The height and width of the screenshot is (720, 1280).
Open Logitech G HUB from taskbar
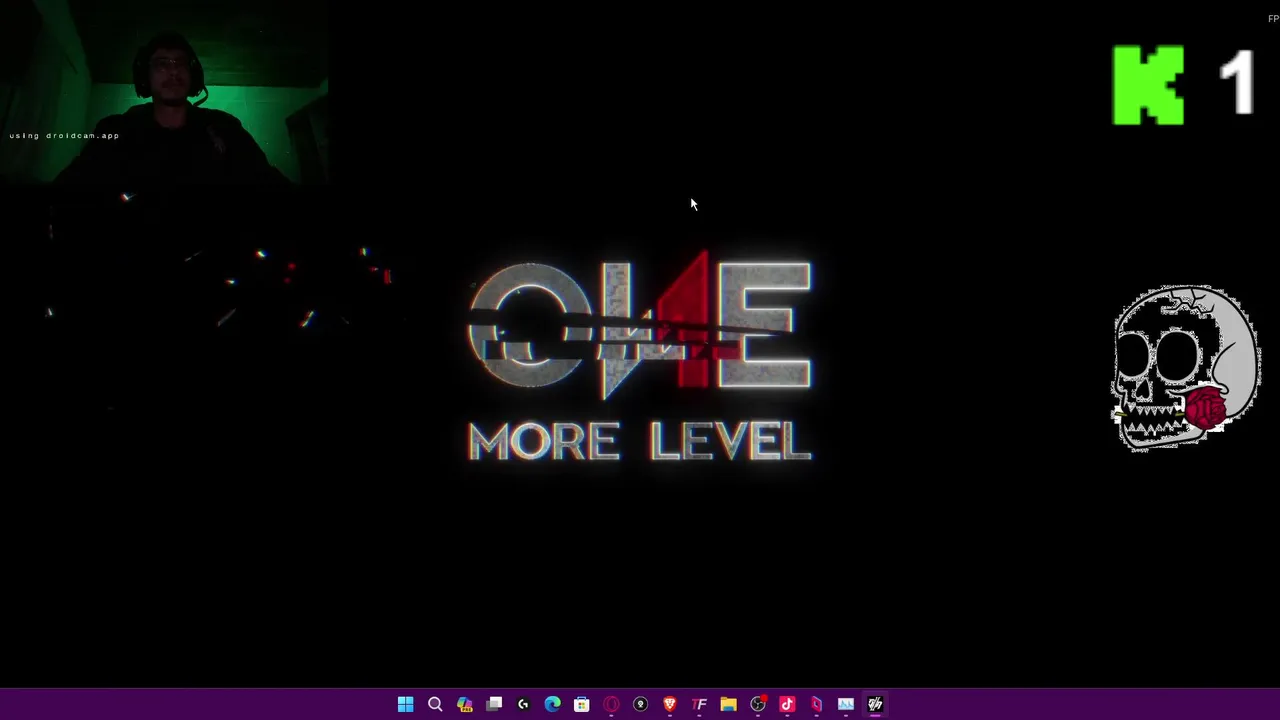[523, 704]
